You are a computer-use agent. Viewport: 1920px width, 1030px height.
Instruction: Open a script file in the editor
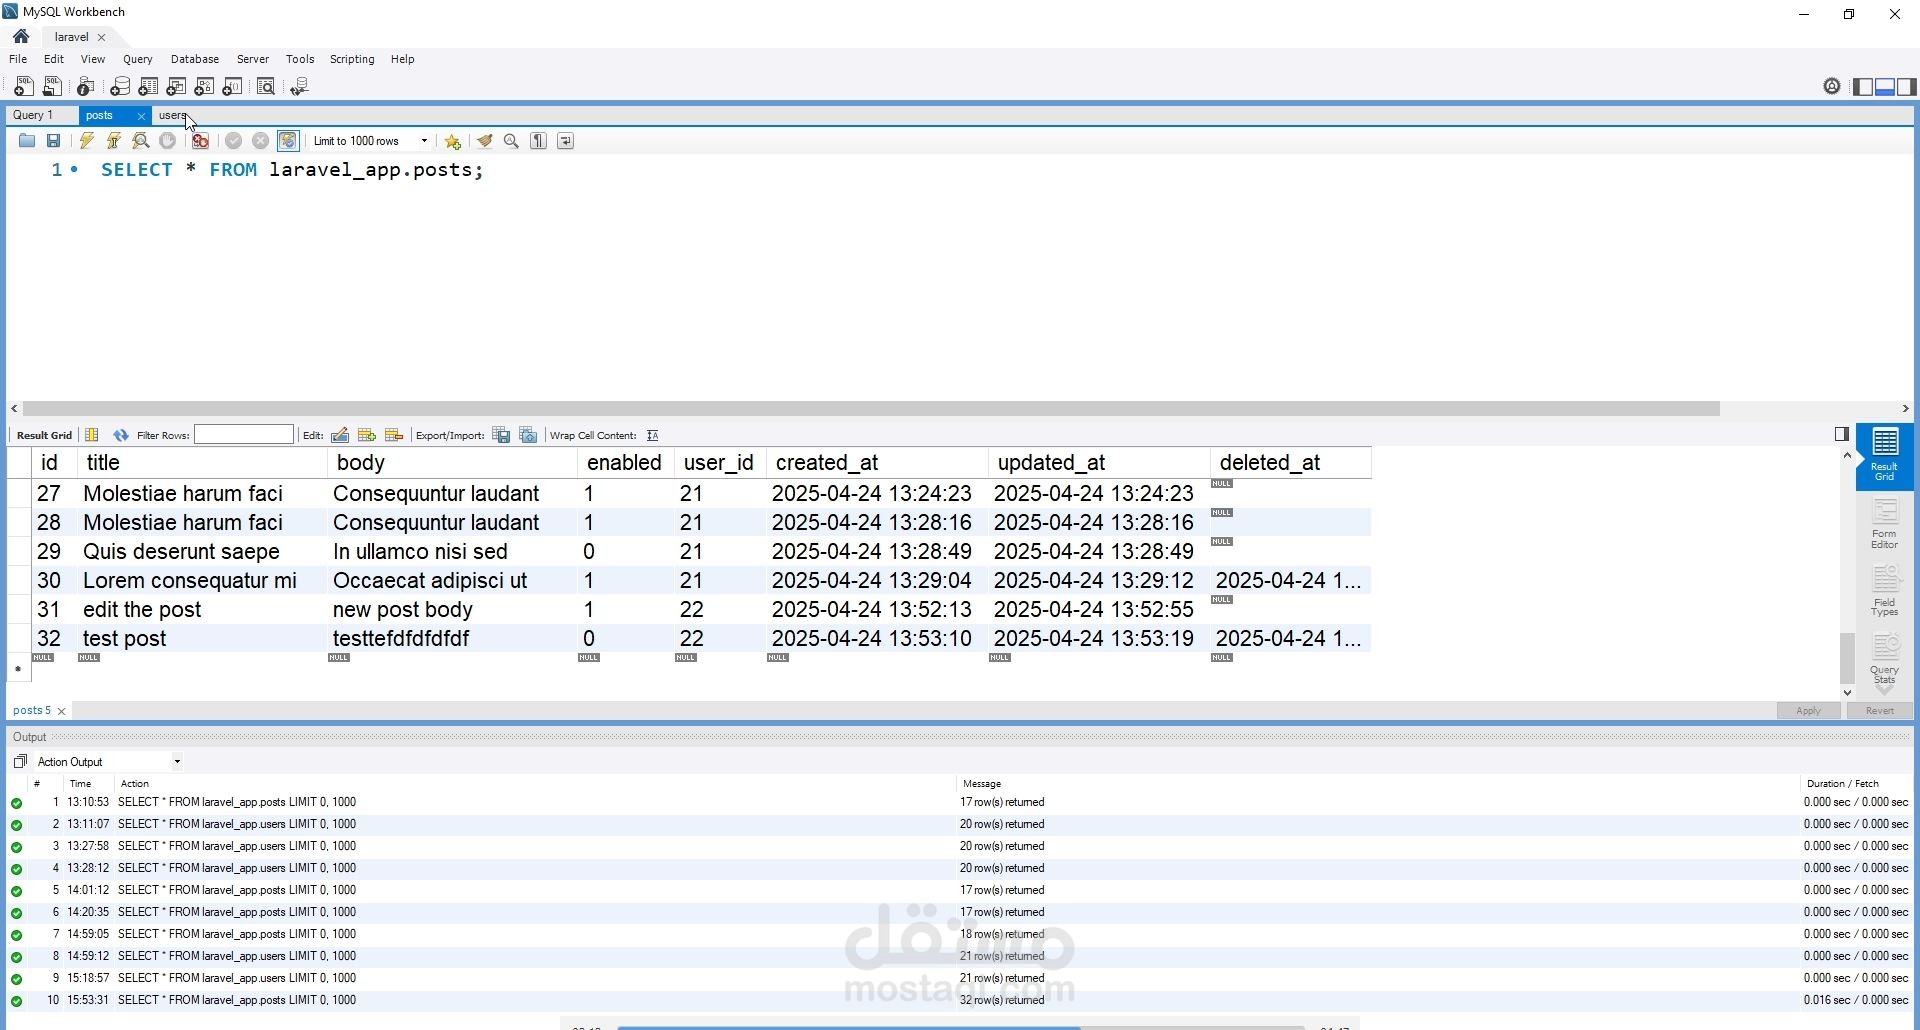[x=27, y=141]
